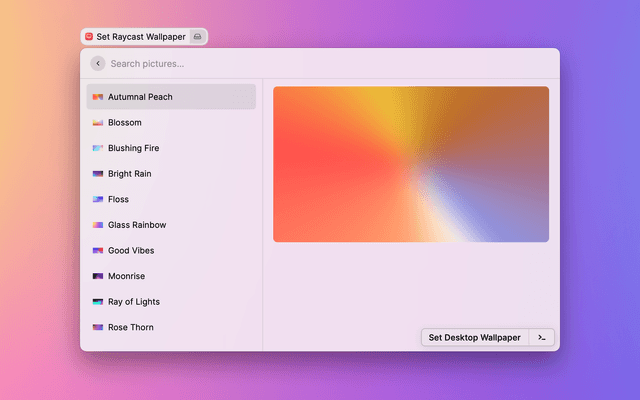Screen dimensions: 640x400
Task: Click the large Autumnal Peach preview image
Action: click(411, 164)
